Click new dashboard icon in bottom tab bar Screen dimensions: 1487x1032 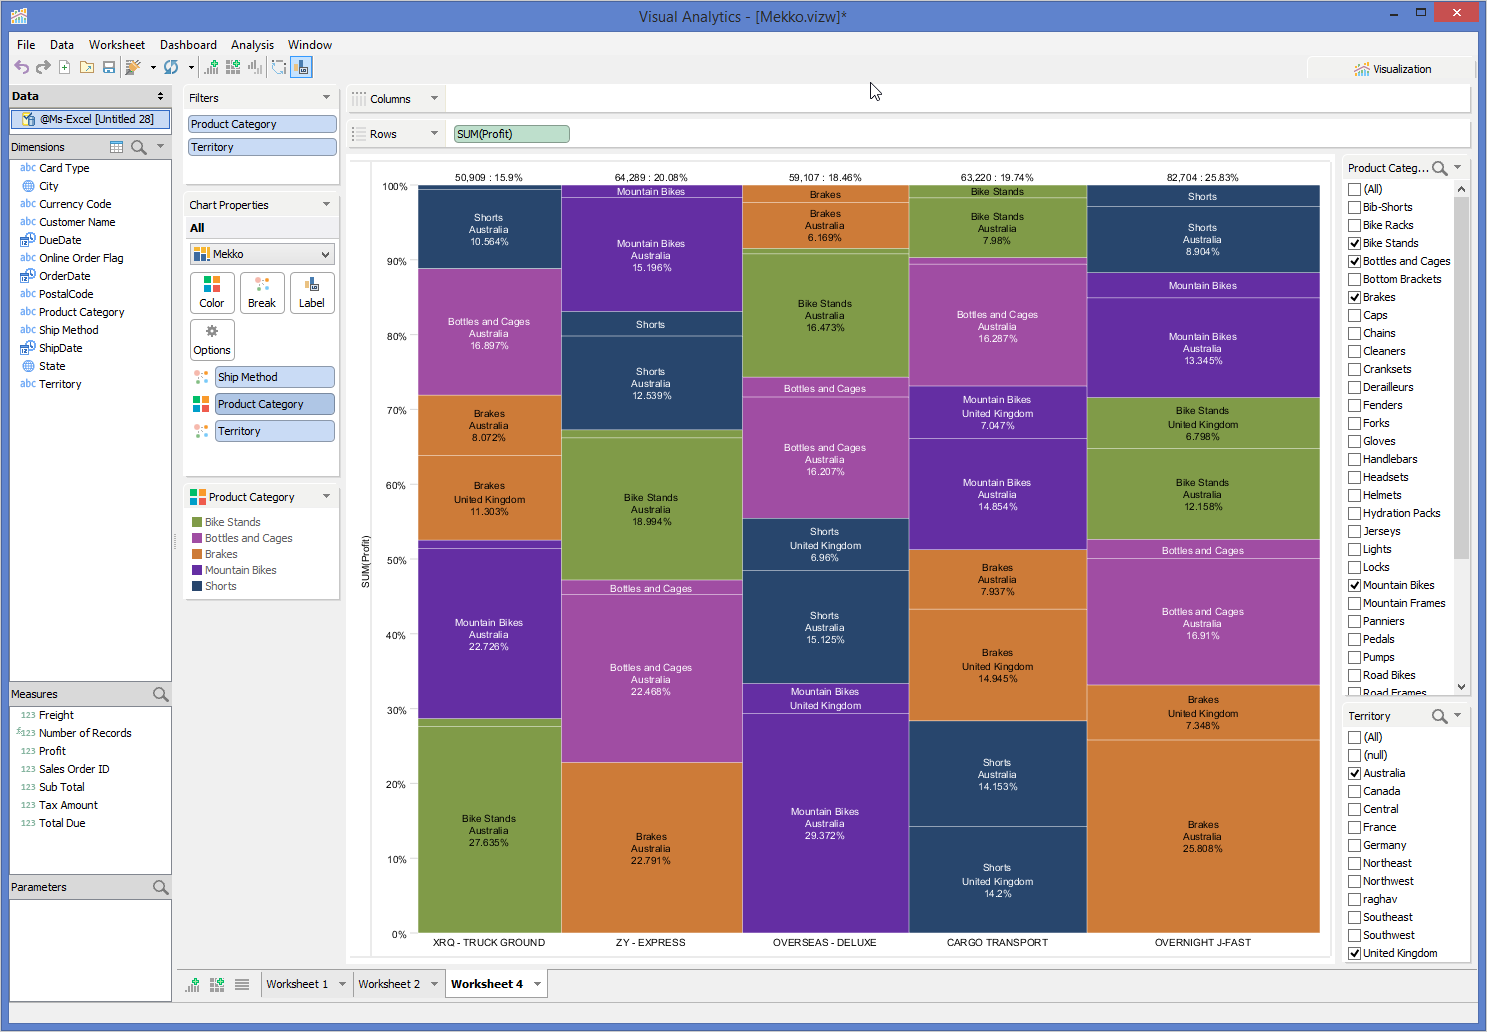[x=217, y=984]
